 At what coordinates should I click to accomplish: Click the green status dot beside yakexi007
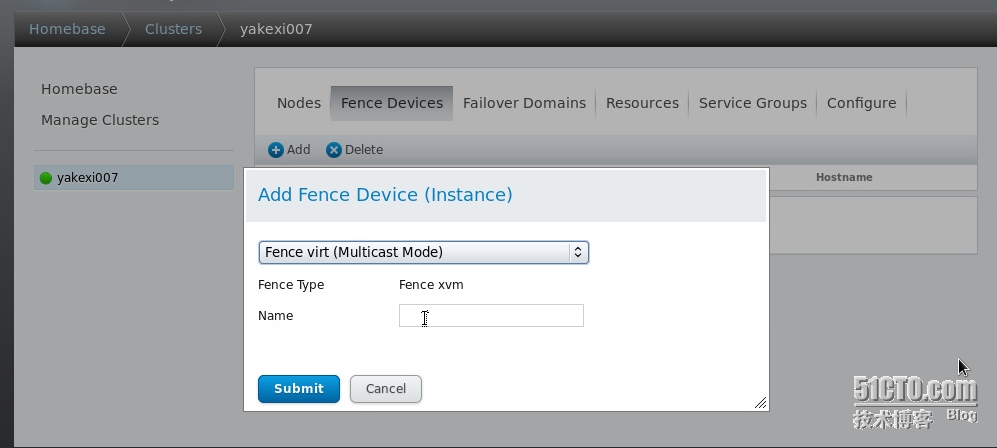point(46,178)
